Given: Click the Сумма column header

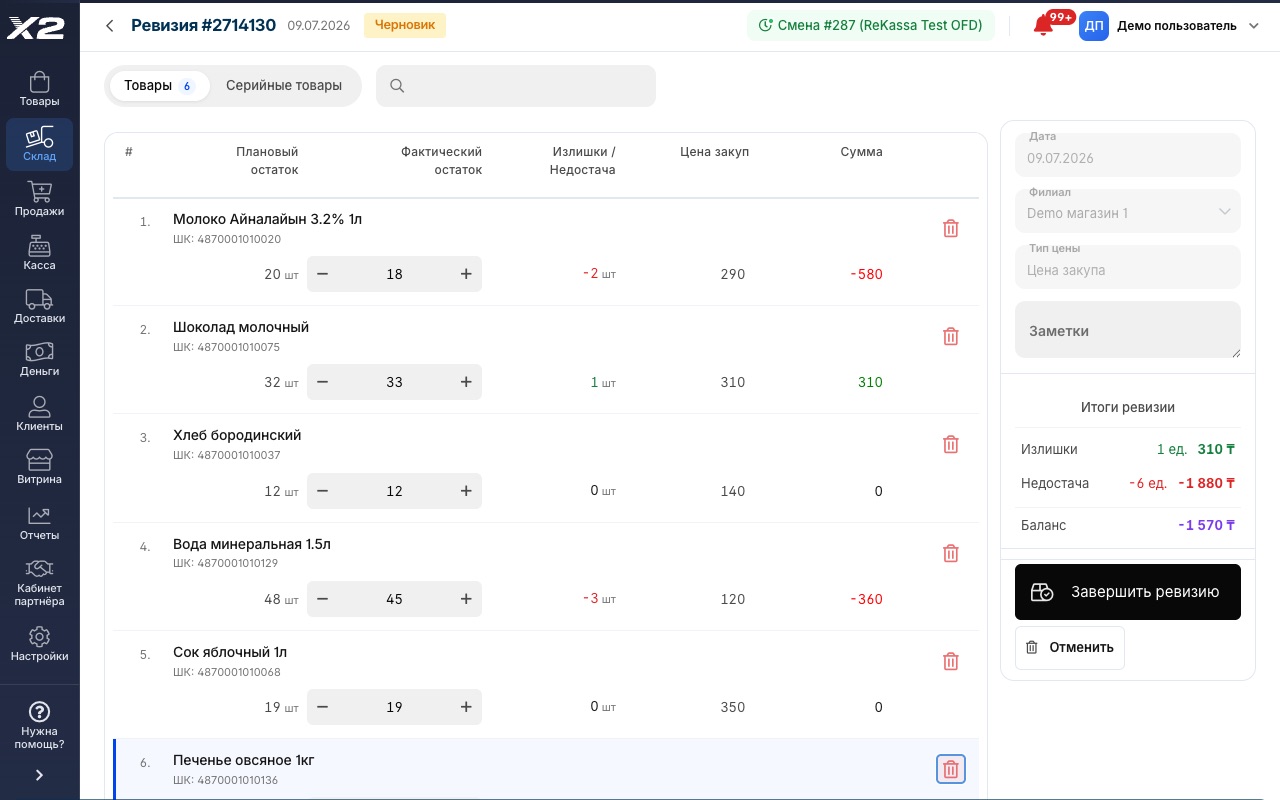Looking at the screenshot, I should pyautogui.click(x=861, y=152).
